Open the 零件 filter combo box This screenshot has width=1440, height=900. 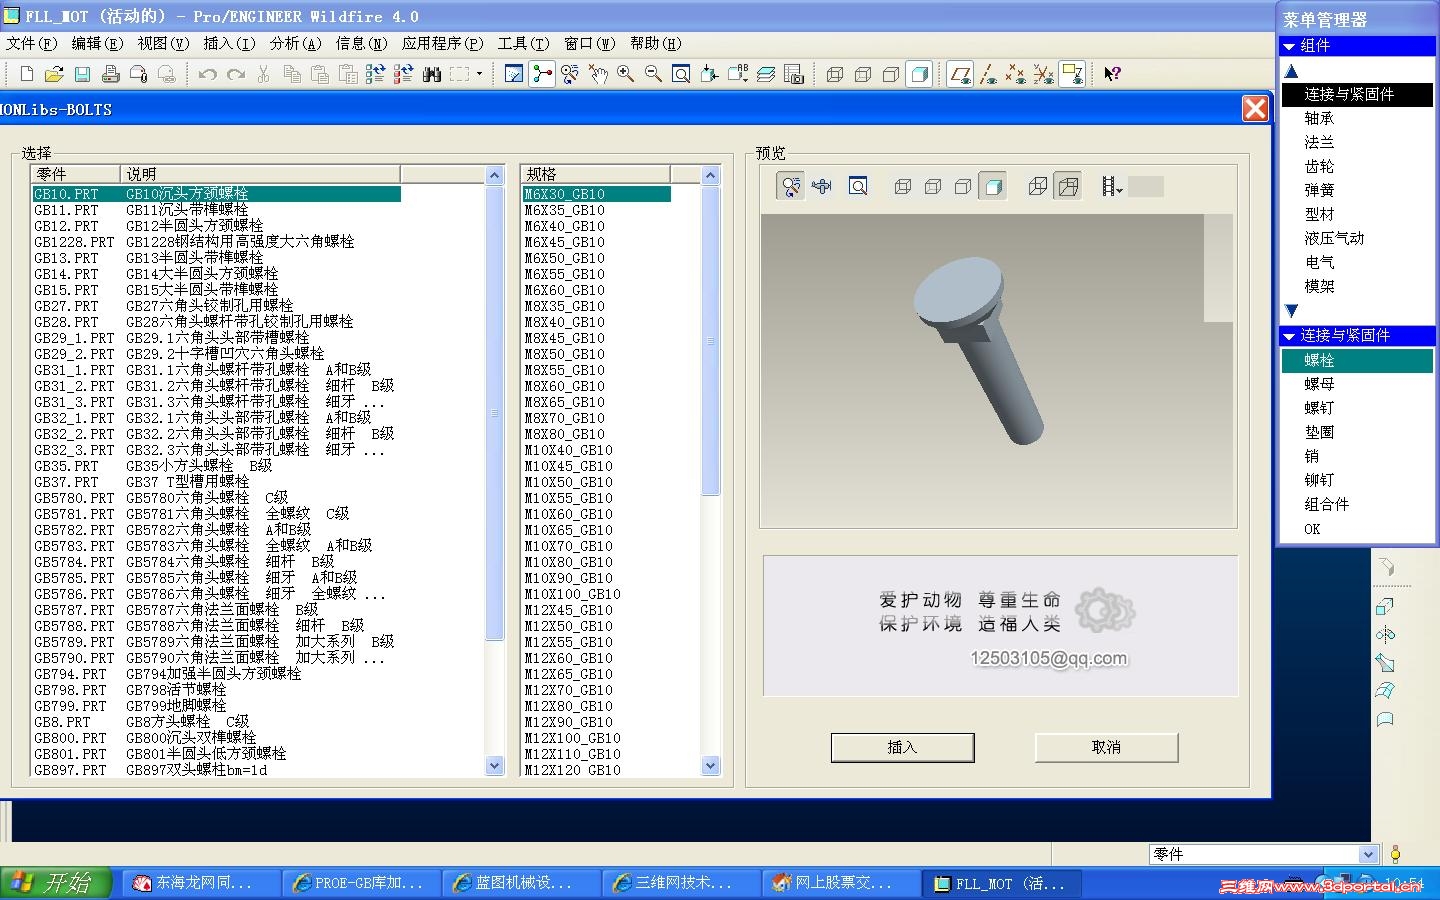[1264, 854]
